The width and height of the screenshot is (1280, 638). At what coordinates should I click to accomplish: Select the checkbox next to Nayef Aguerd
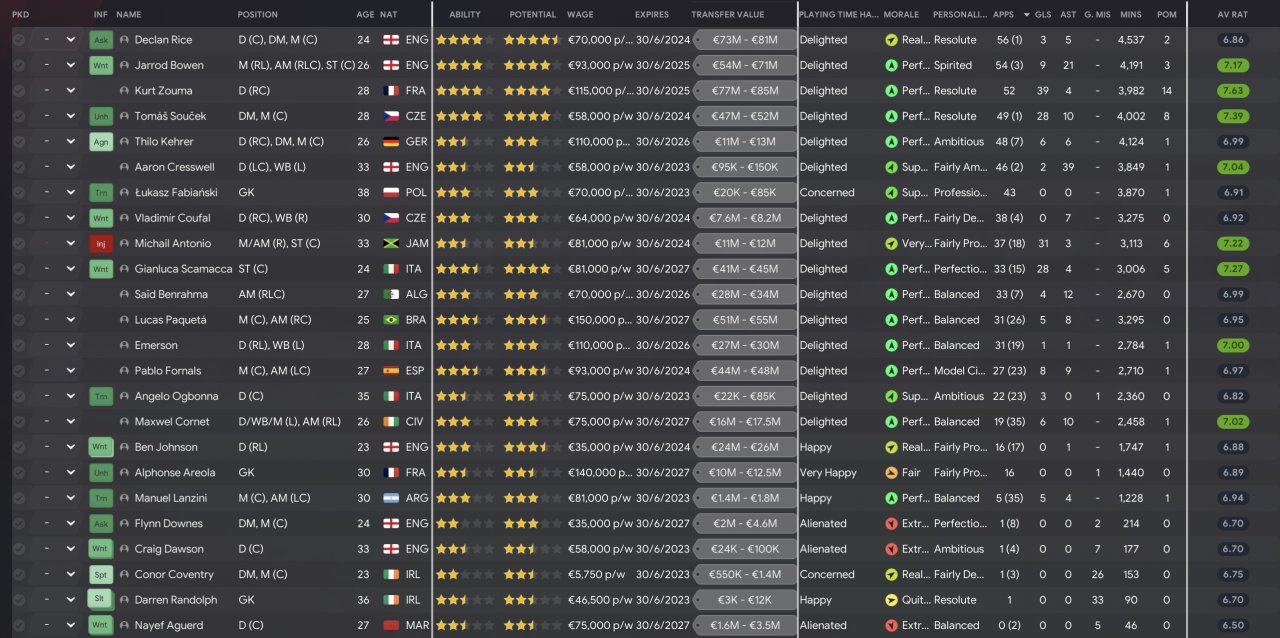point(19,626)
